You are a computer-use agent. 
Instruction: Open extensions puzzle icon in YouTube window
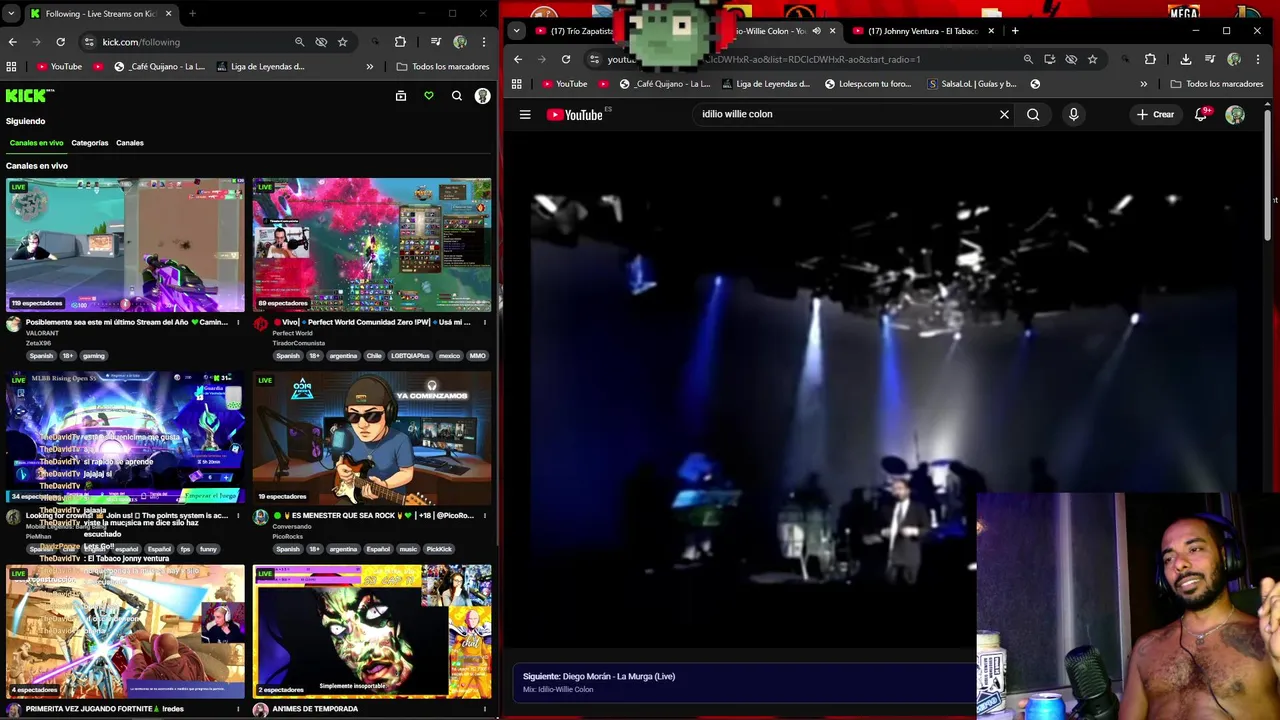point(1150,59)
